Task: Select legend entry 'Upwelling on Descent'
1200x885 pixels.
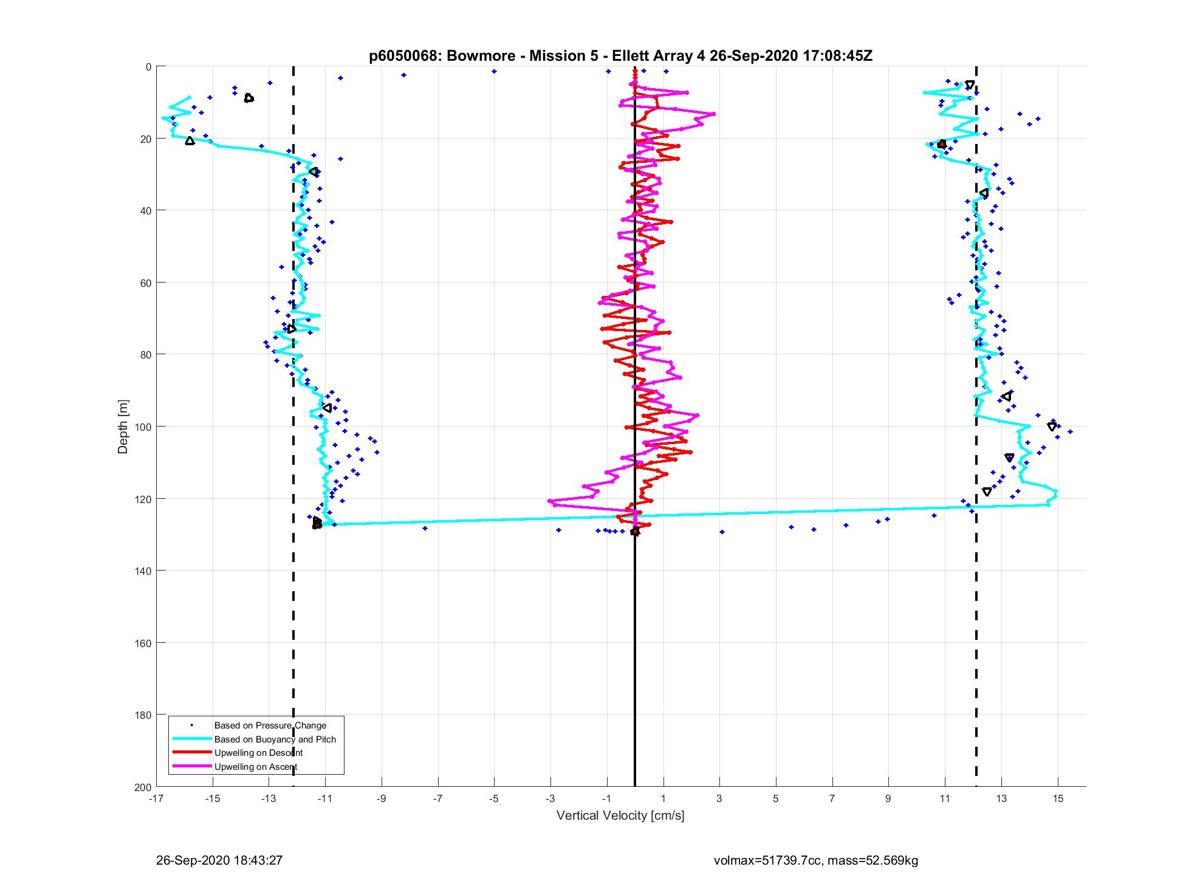Action: pyautogui.click(x=258, y=752)
